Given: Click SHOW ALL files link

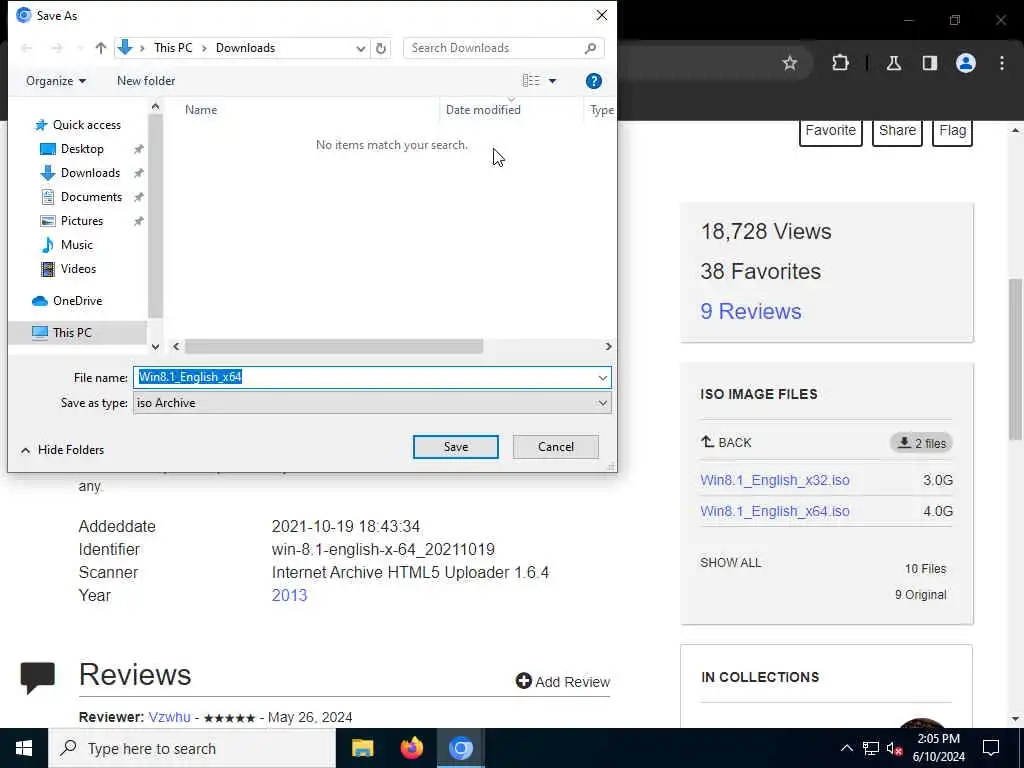Looking at the screenshot, I should tap(731, 563).
